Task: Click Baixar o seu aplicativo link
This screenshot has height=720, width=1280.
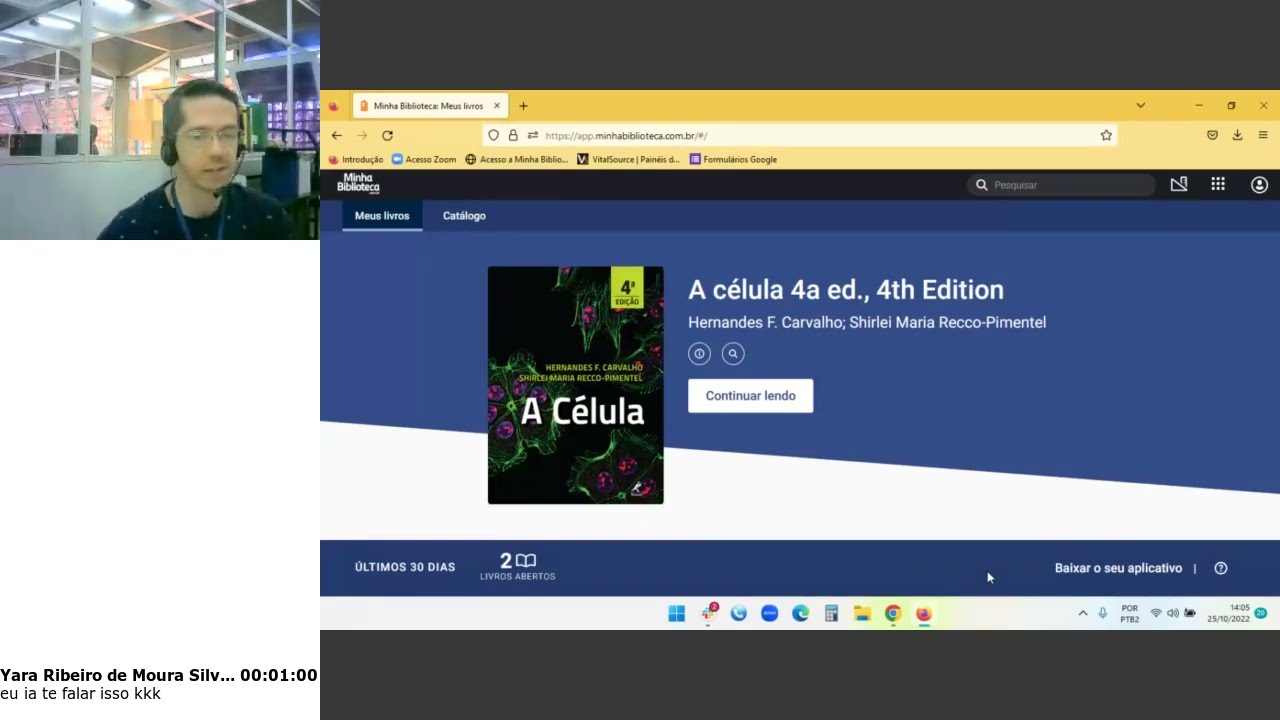Action: click(1118, 568)
